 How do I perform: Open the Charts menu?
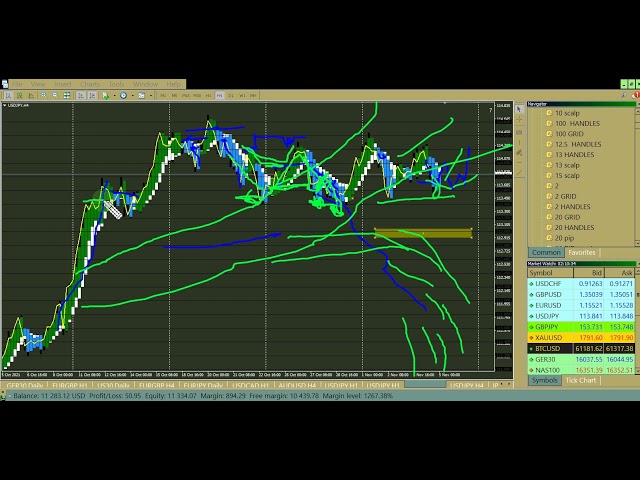click(x=92, y=84)
